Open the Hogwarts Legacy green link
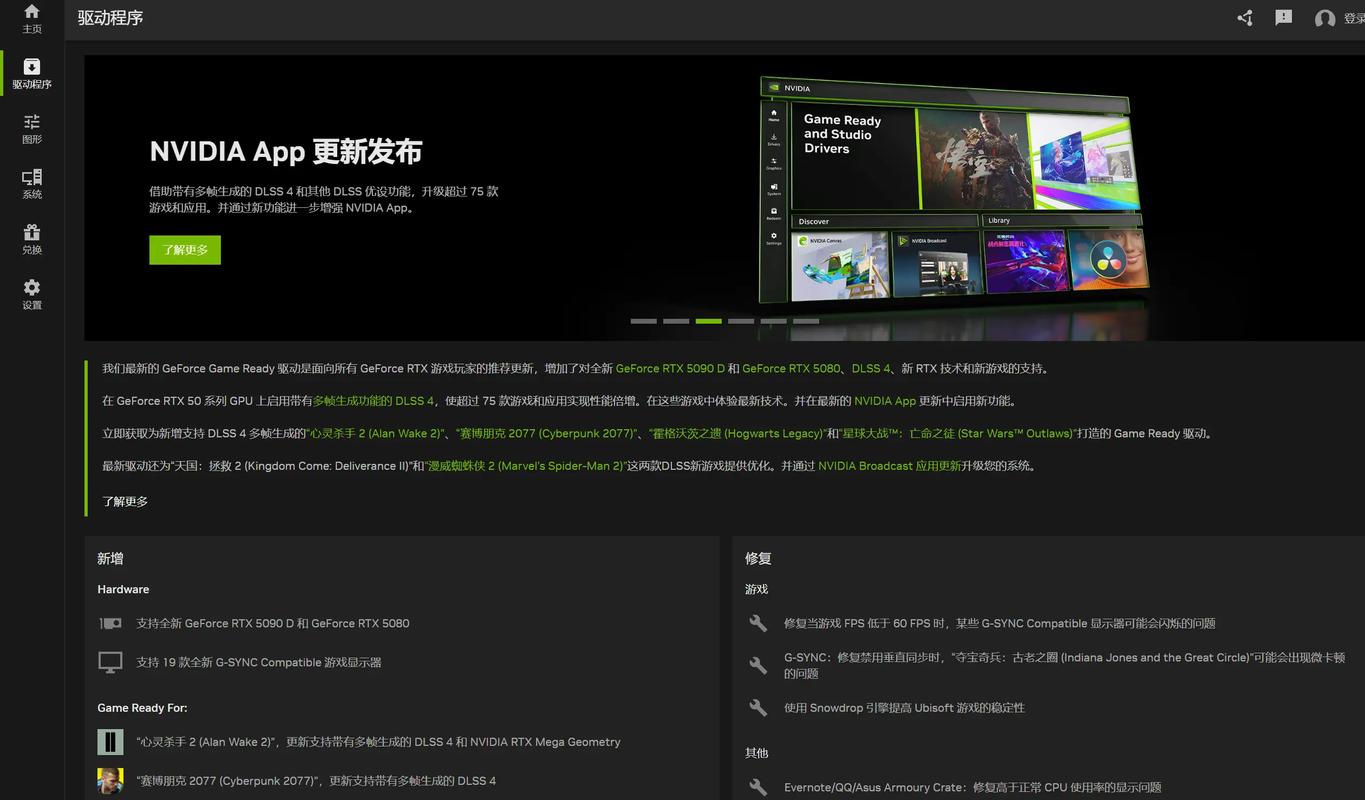The height and width of the screenshot is (800, 1365). coord(737,433)
